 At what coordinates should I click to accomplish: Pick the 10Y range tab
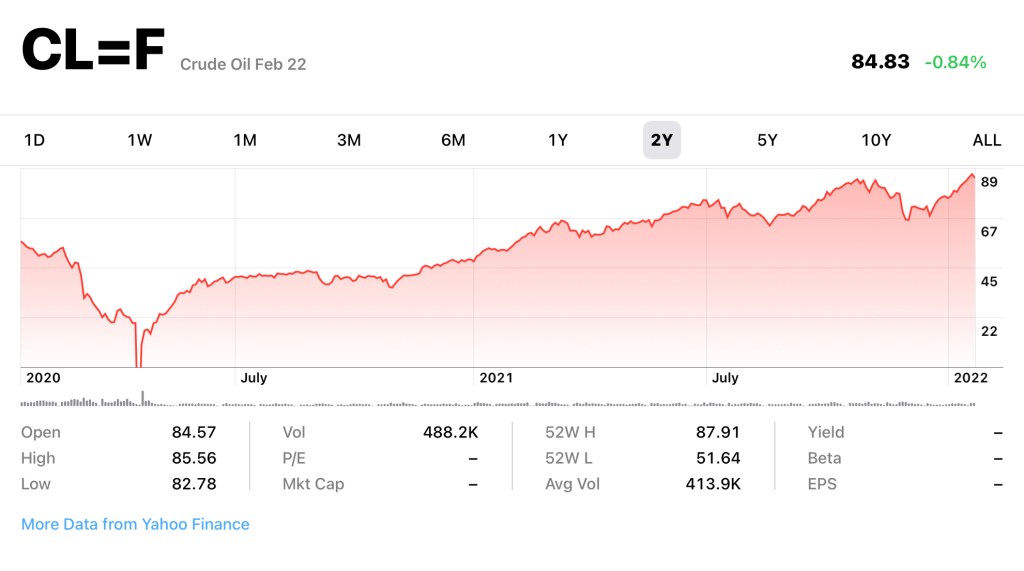click(x=876, y=140)
